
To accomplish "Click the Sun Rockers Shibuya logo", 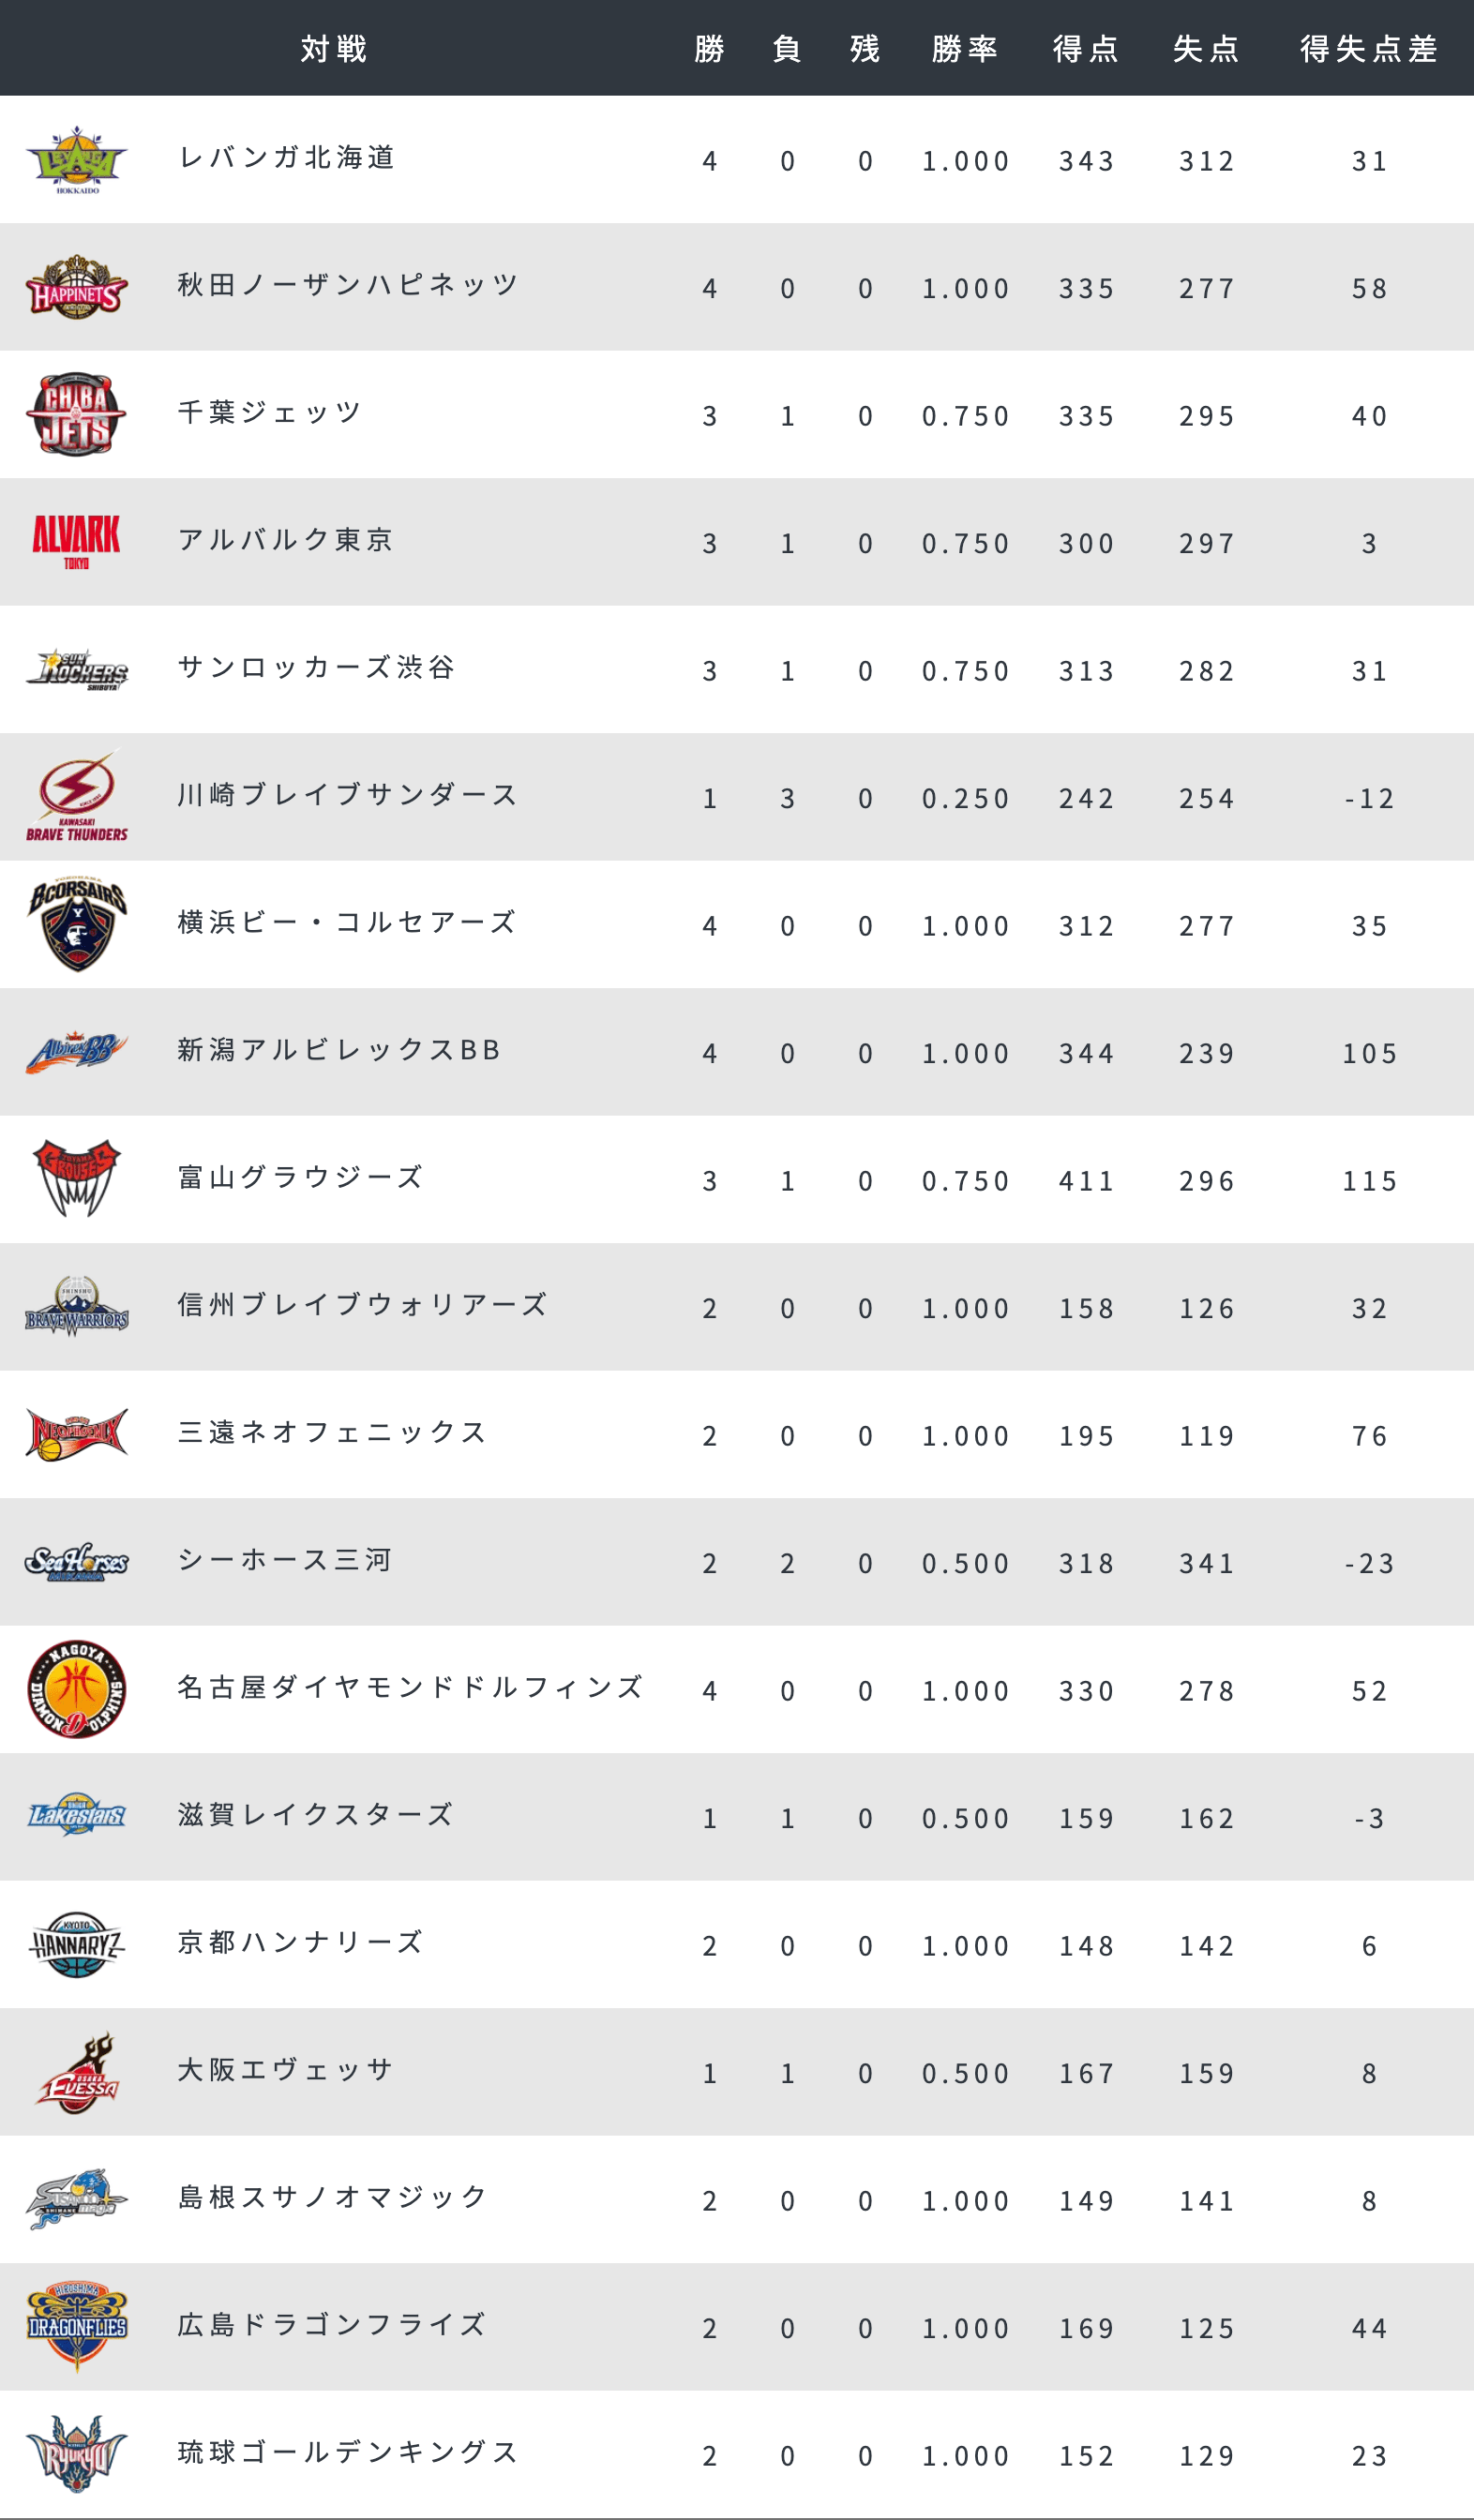I will 77,669.
